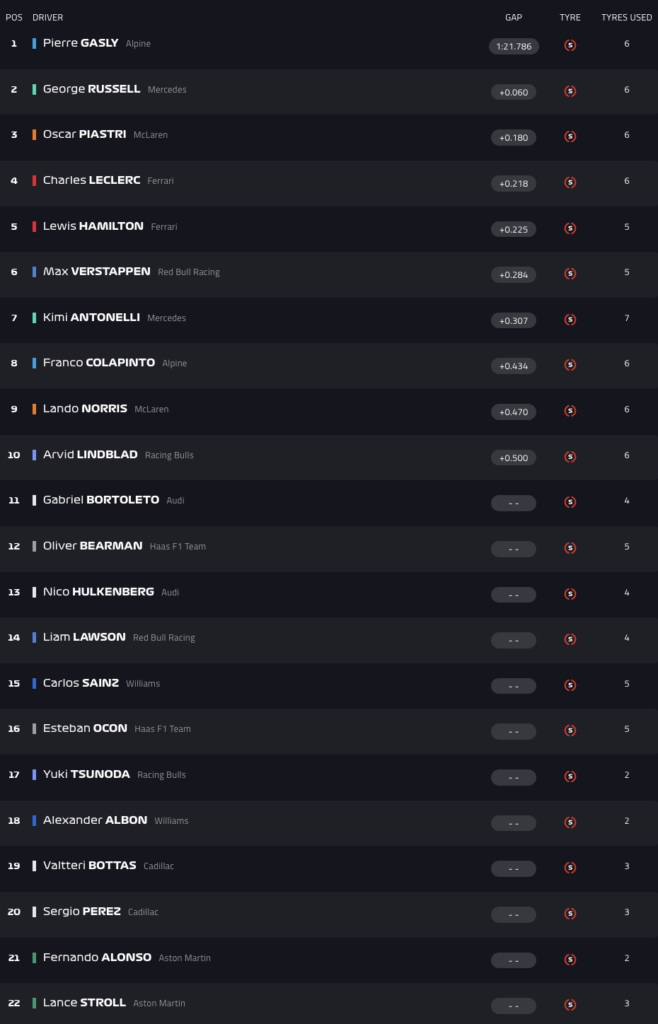658x1024 pixels.
Task: Click Oscar Piastri's soft tyre icon
Action: (570, 137)
